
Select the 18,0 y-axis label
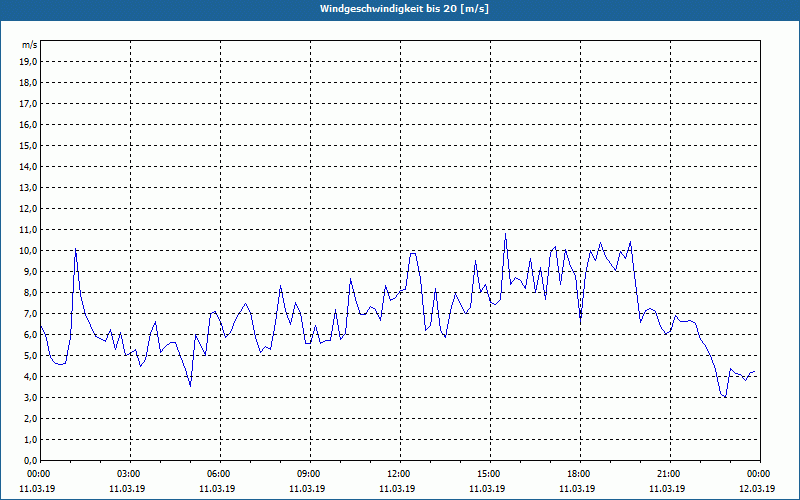point(28,83)
